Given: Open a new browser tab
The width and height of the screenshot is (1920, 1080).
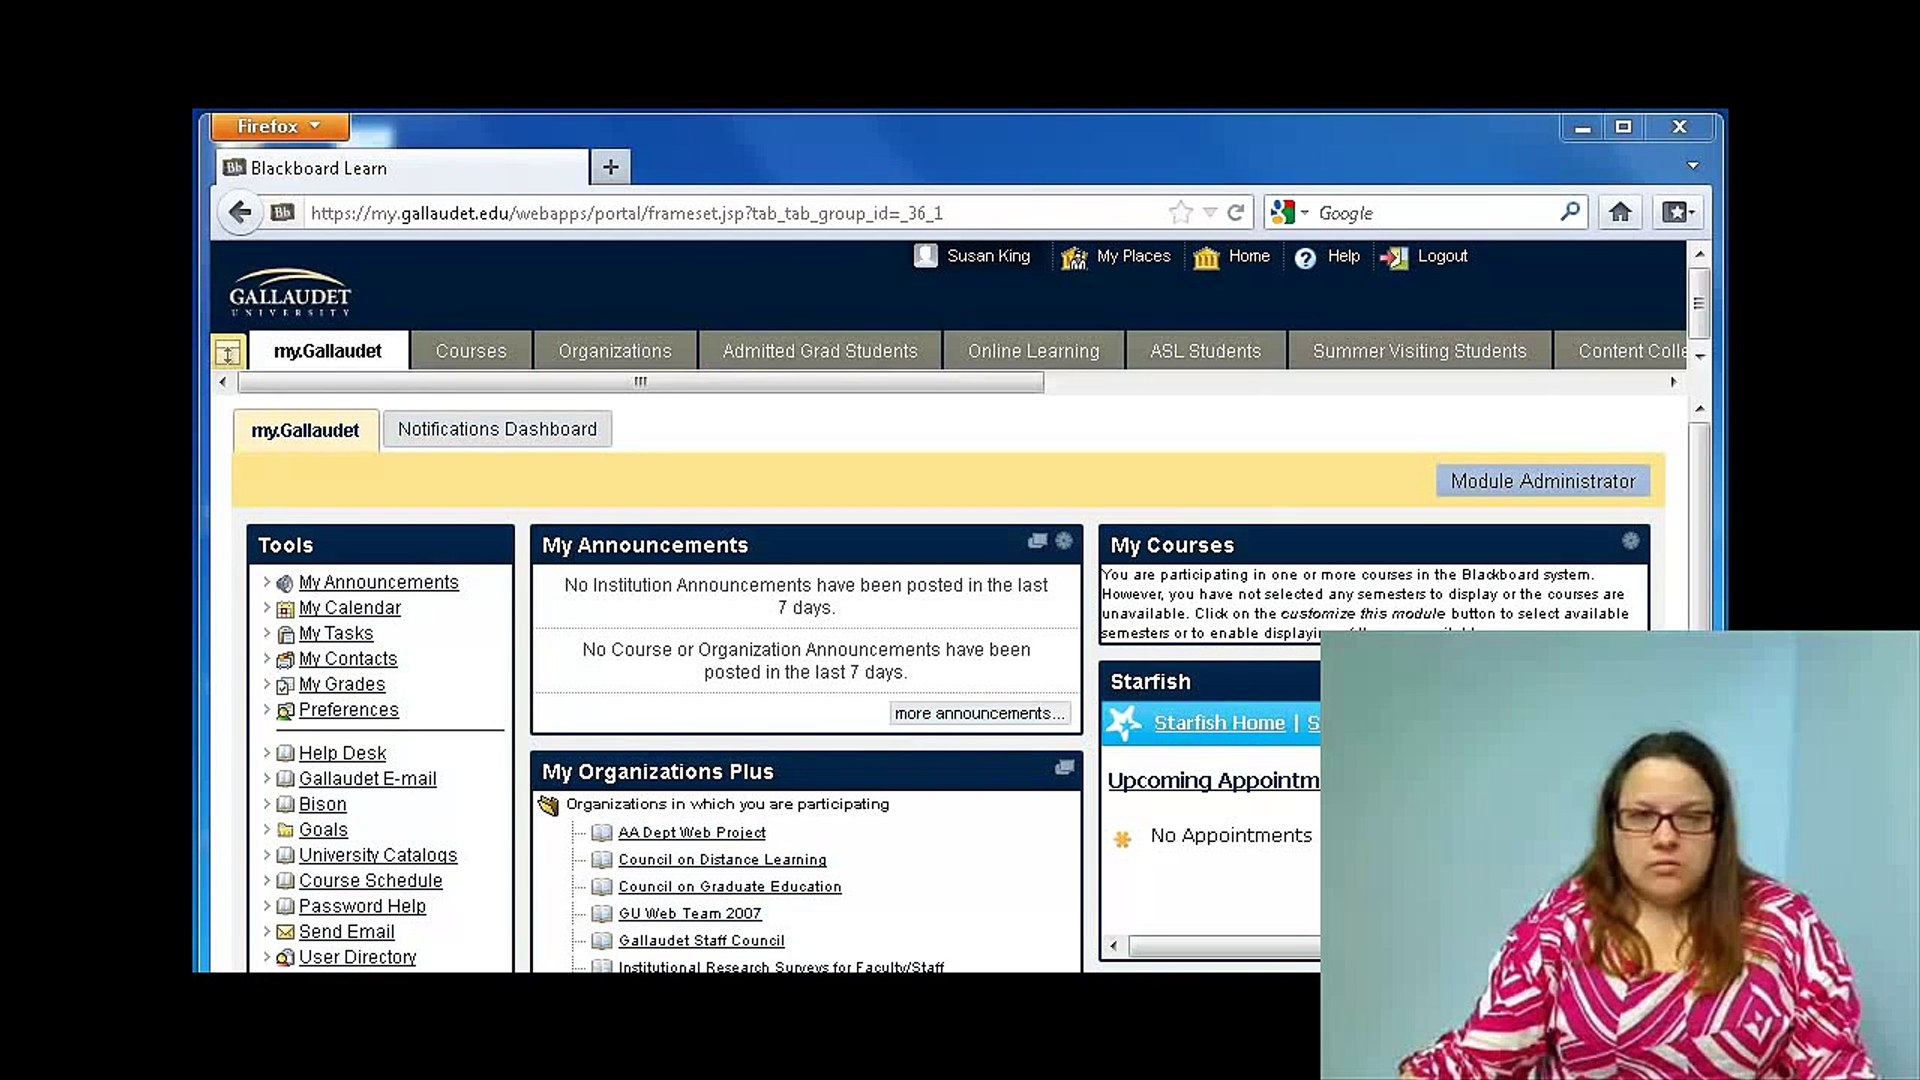Looking at the screenshot, I should 611,167.
